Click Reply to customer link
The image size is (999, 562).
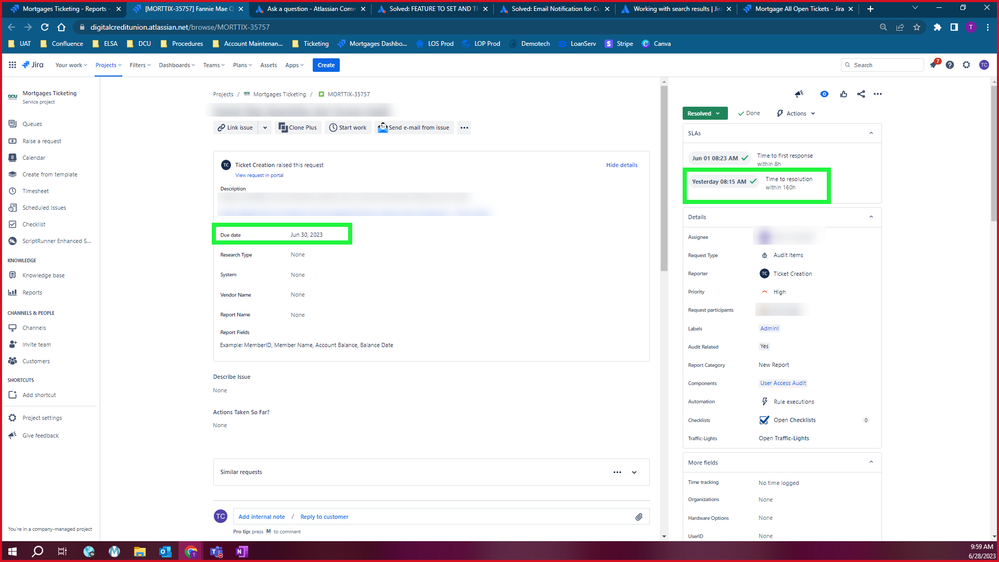324,517
